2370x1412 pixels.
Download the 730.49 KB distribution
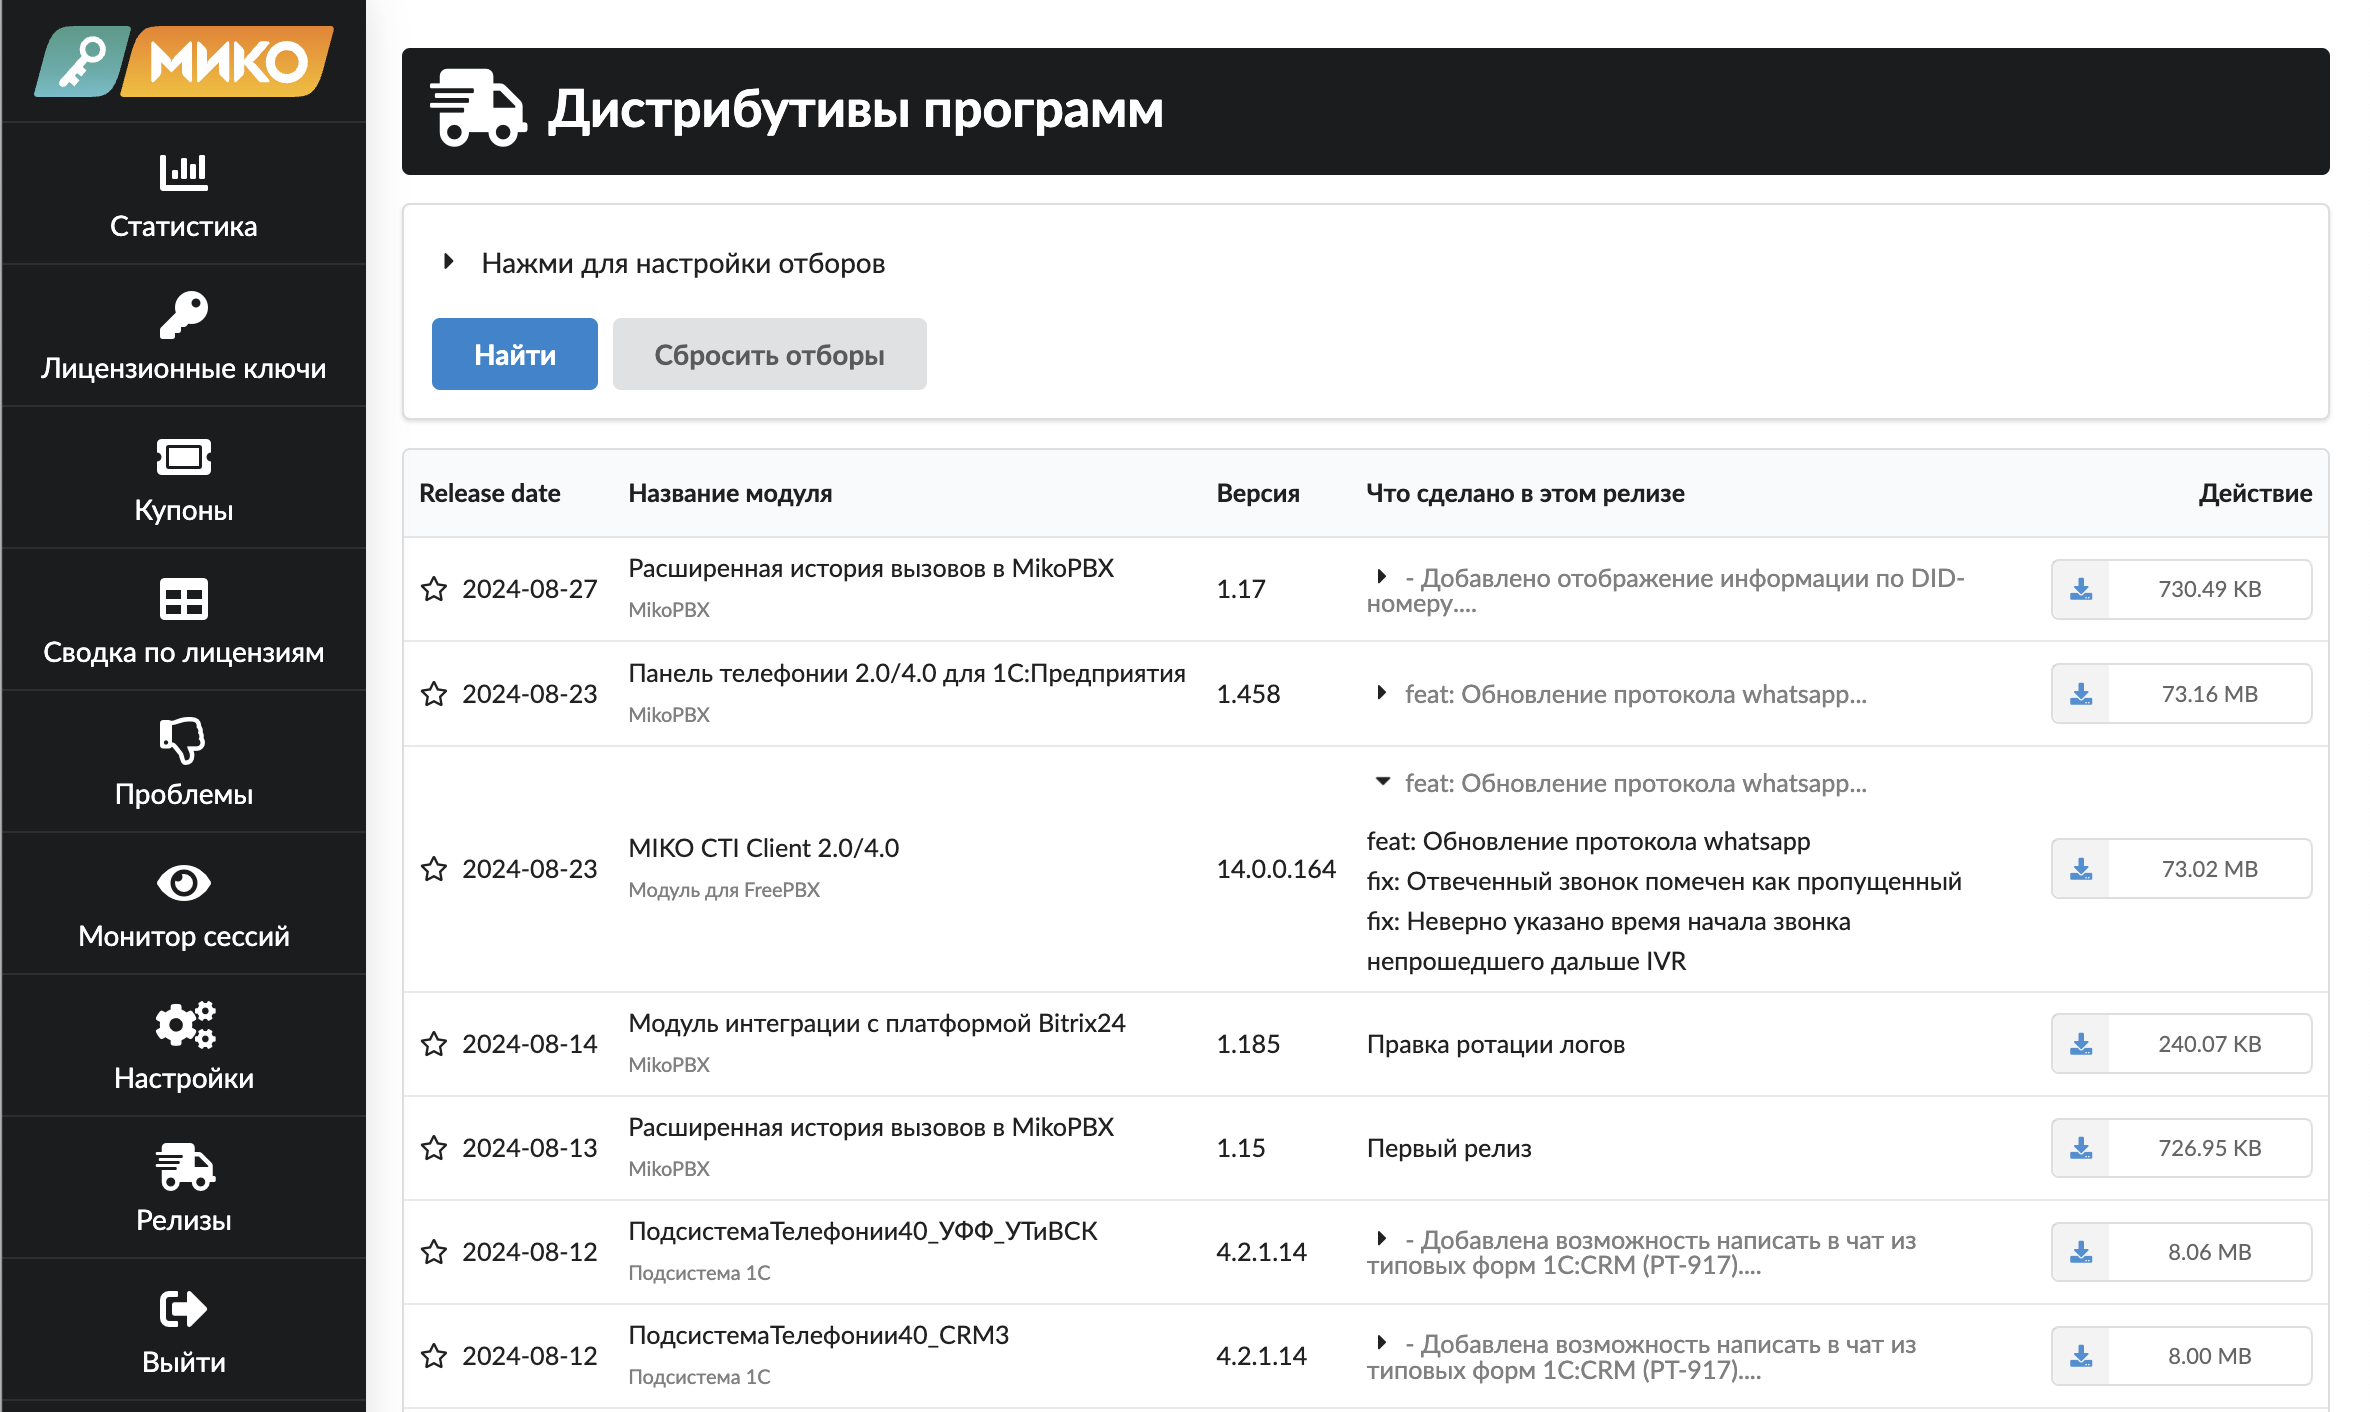coord(2182,589)
